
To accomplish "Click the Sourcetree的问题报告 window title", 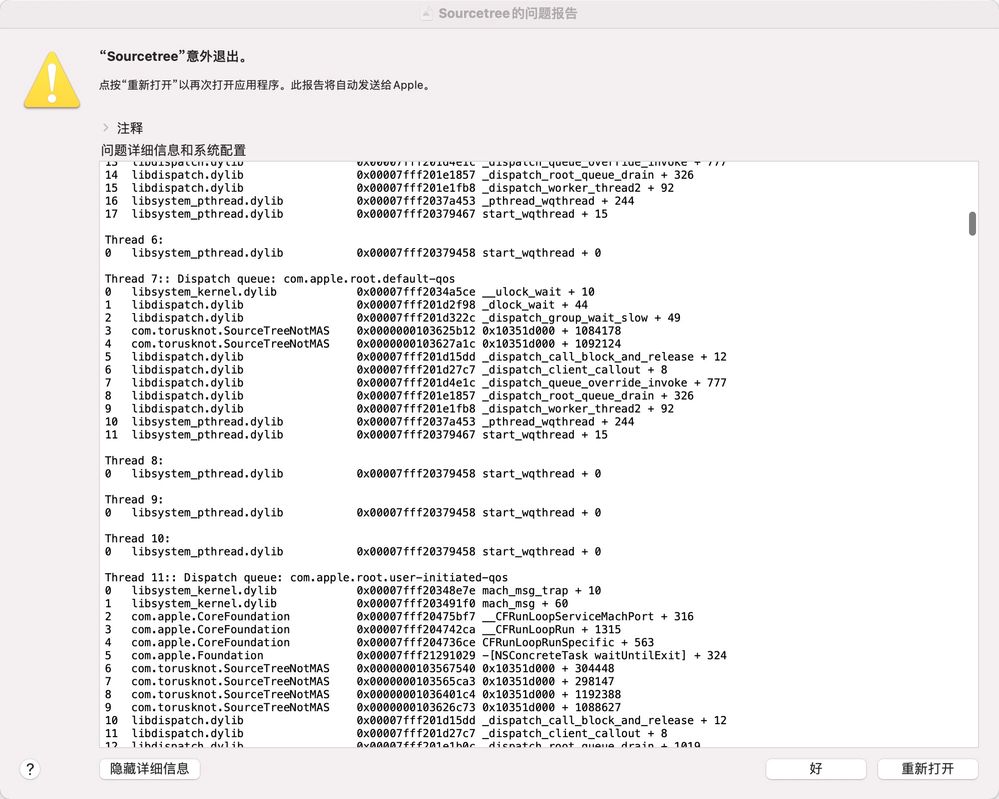I will click(508, 13).
